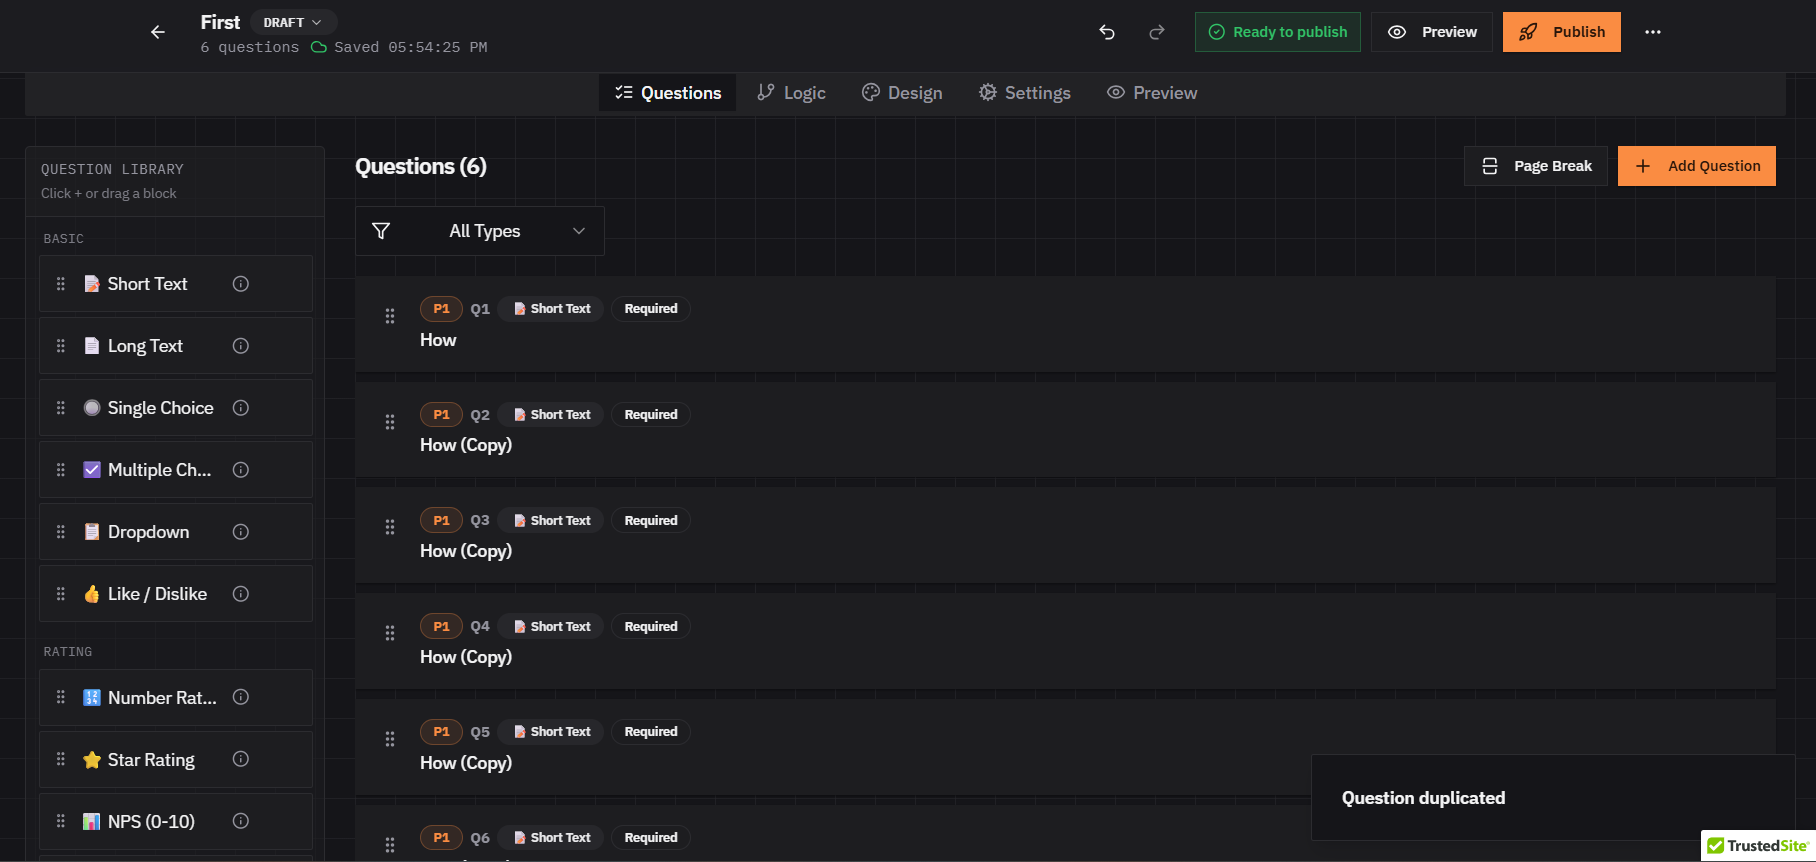Go back using the left arrow icon

click(x=158, y=32)
